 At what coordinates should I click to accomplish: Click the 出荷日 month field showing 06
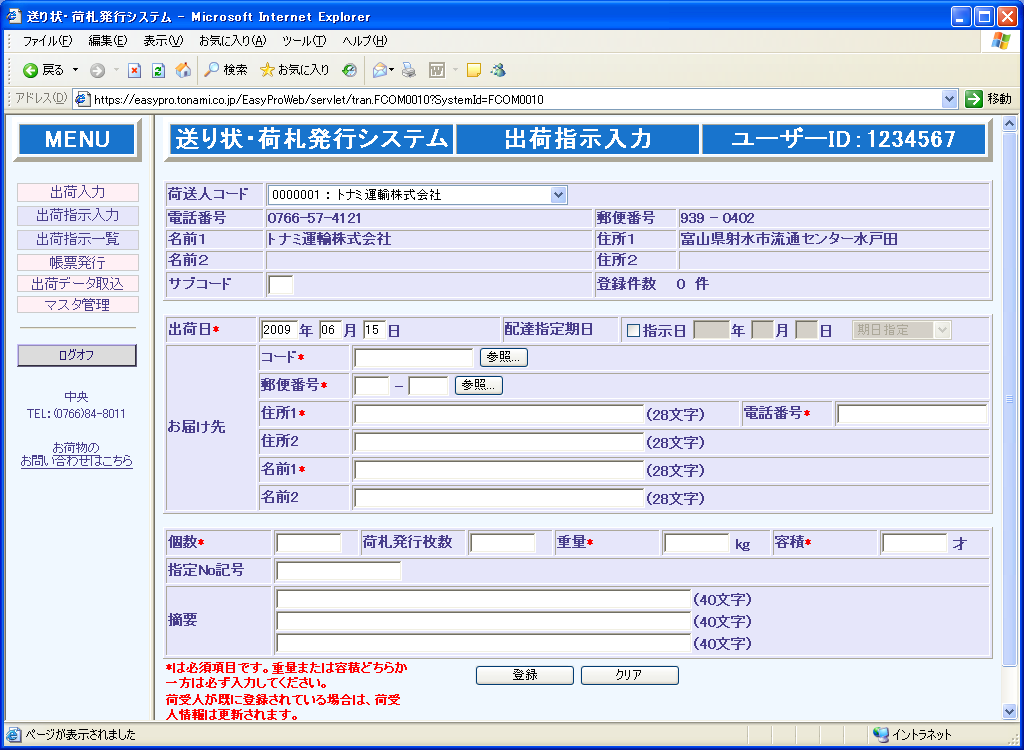click(x=330, y=330)
